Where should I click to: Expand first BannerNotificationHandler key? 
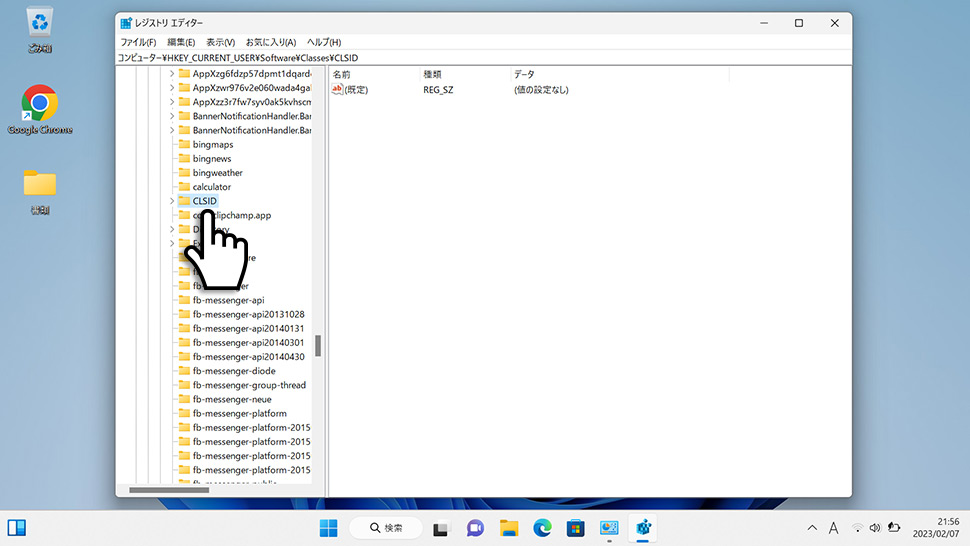pyautogui.click(x=172, y=116)
